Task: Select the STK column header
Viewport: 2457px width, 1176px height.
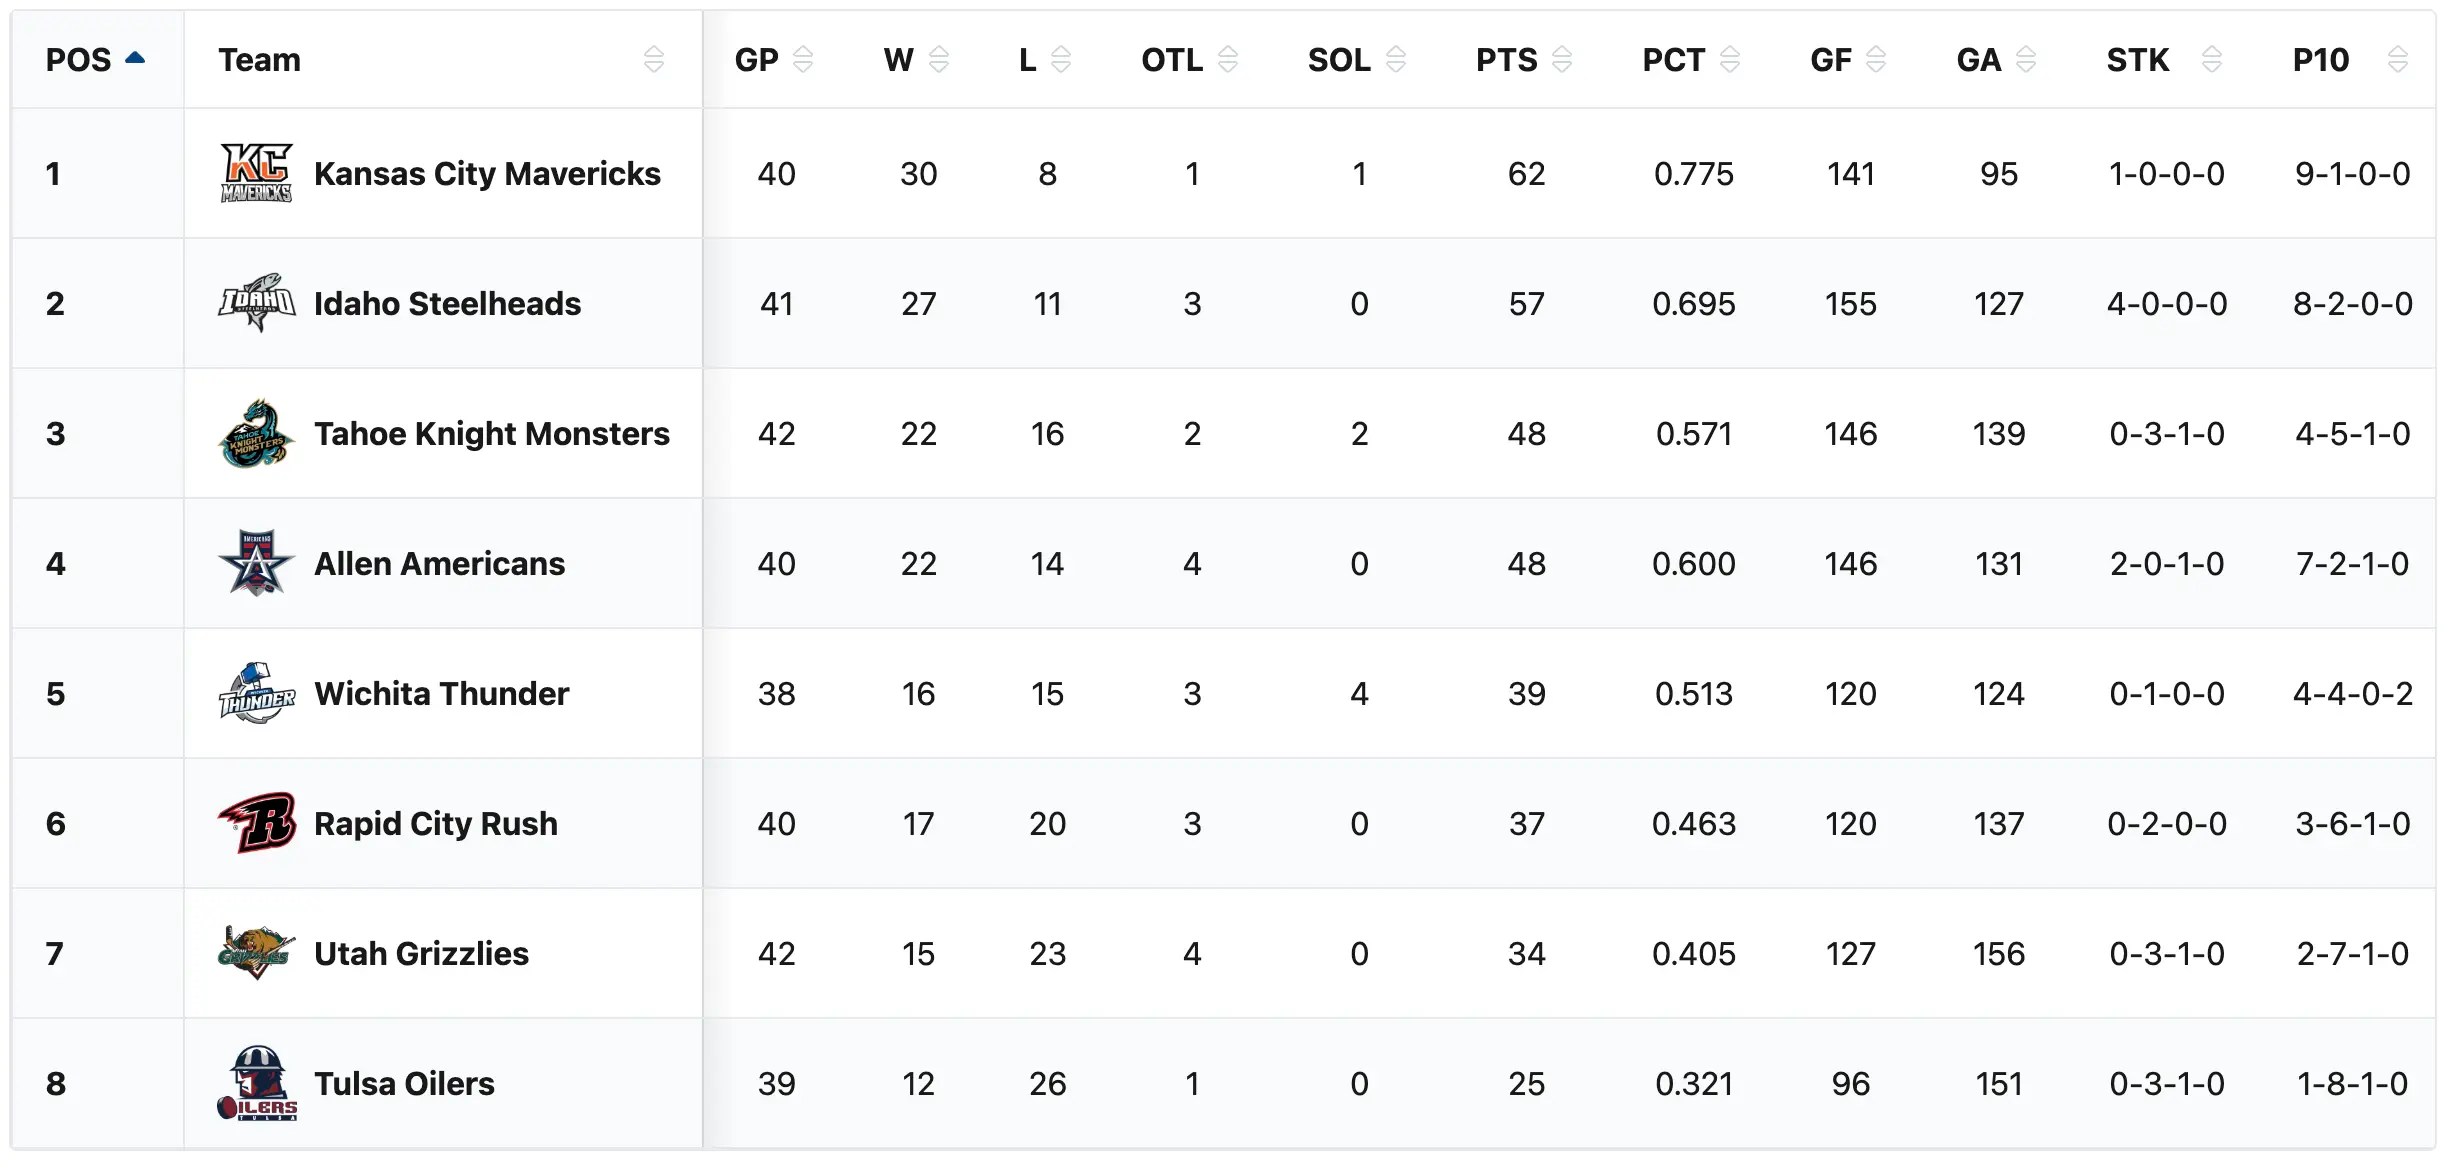Action: tap(2138, 60)
